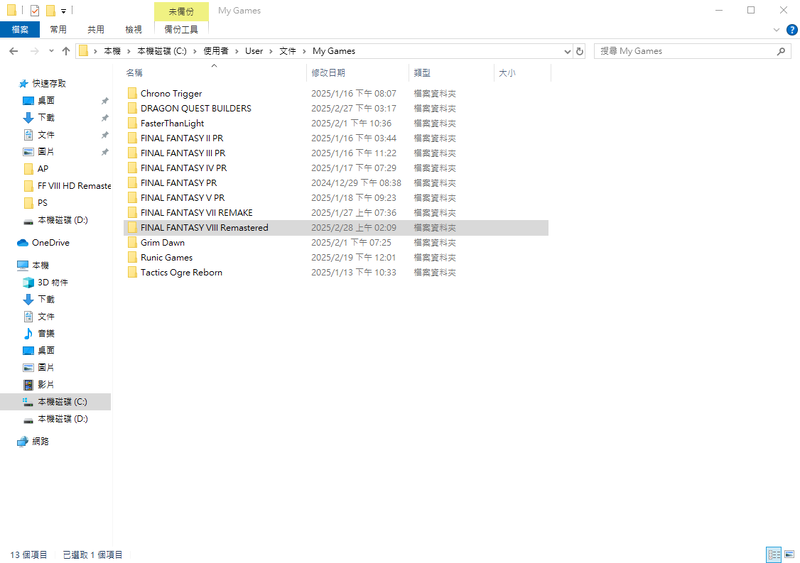800x563 pixels.
Task: Open pinned 桌面 under Quick Access
Action: pos(46,101)
